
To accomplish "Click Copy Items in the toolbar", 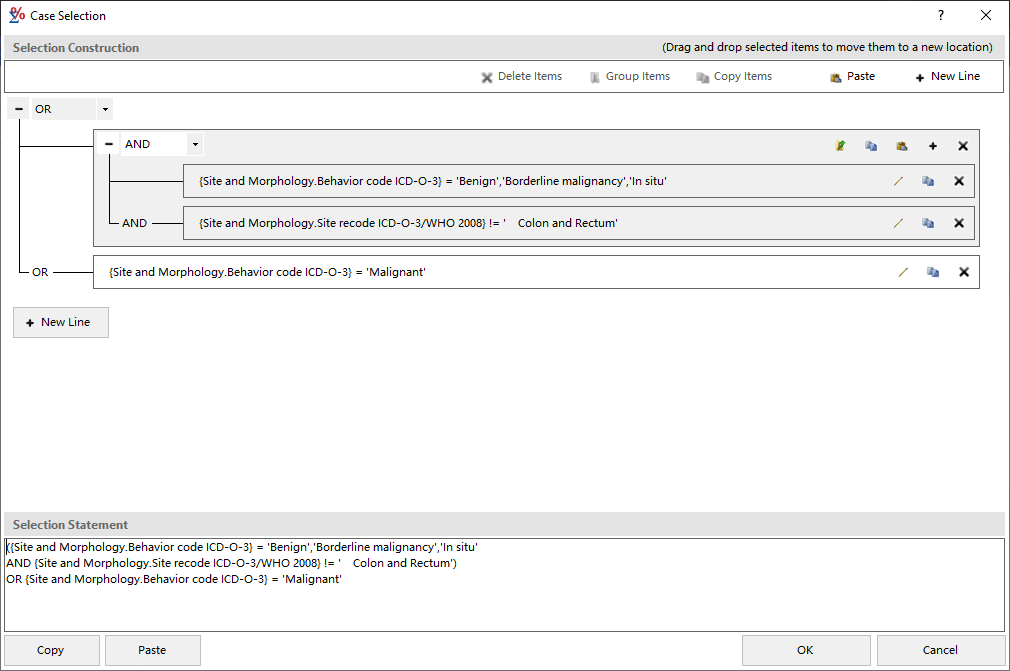I will [x=734, y=76].
